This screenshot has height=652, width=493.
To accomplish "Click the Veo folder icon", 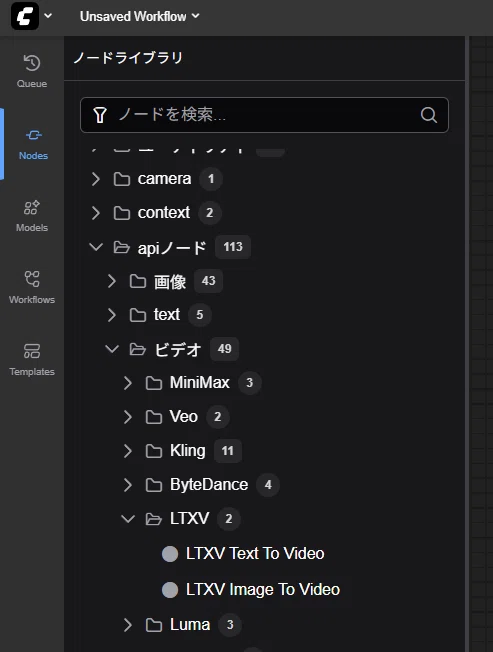I will pos(154,417).
